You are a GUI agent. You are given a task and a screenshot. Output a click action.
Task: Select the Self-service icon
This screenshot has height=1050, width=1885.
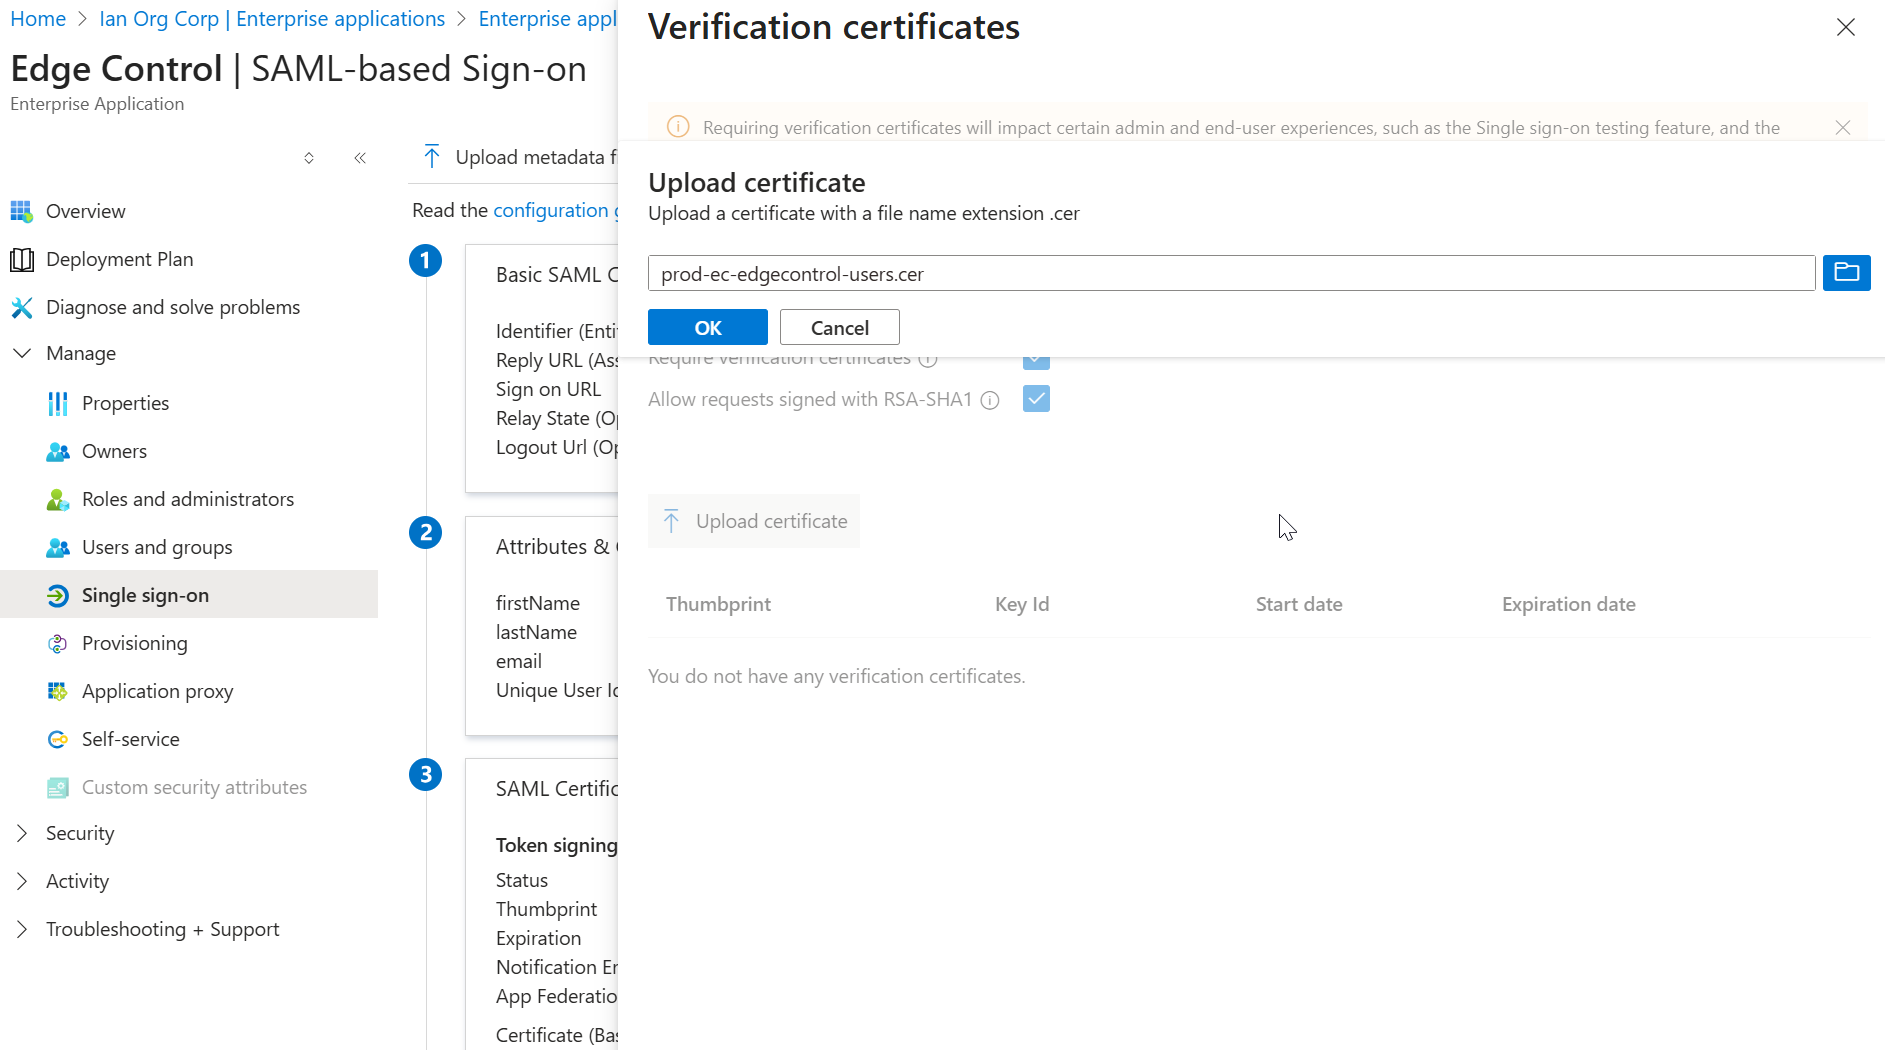[58, 739]
